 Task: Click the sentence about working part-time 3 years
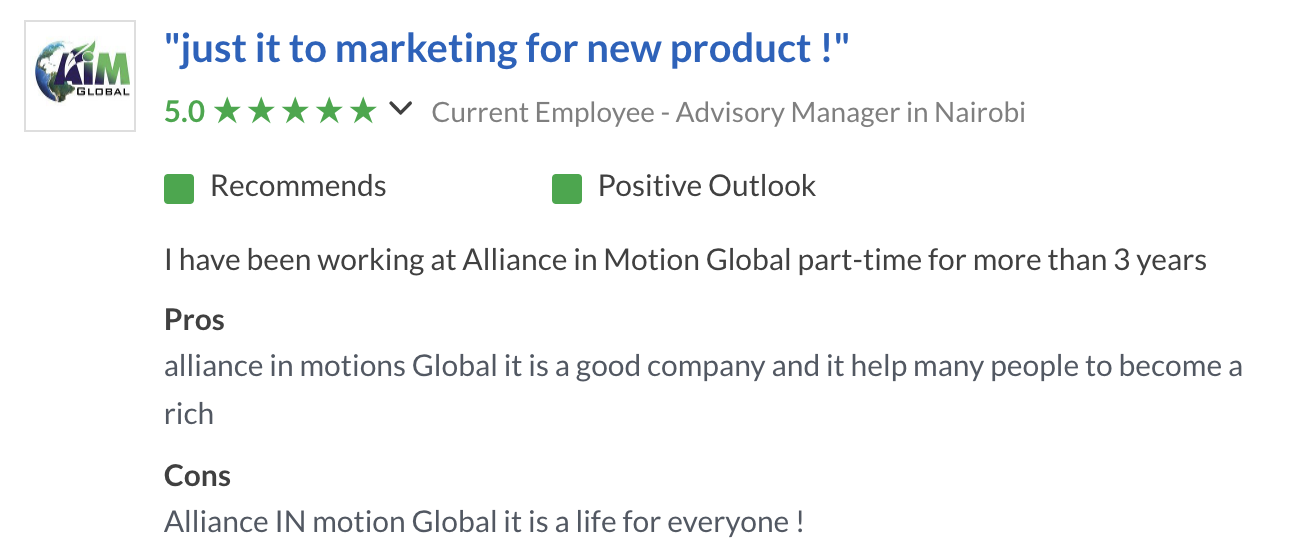pyautogui.click(x=685, y=261)
